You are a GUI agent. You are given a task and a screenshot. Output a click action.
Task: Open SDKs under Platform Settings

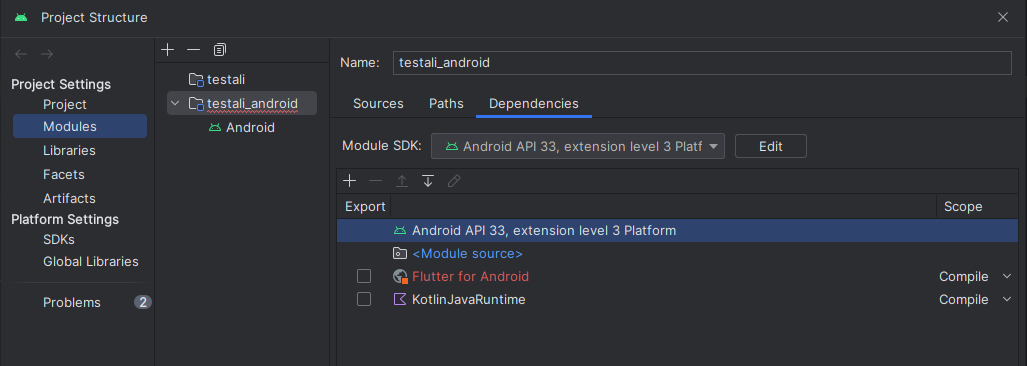click(59, 240)
